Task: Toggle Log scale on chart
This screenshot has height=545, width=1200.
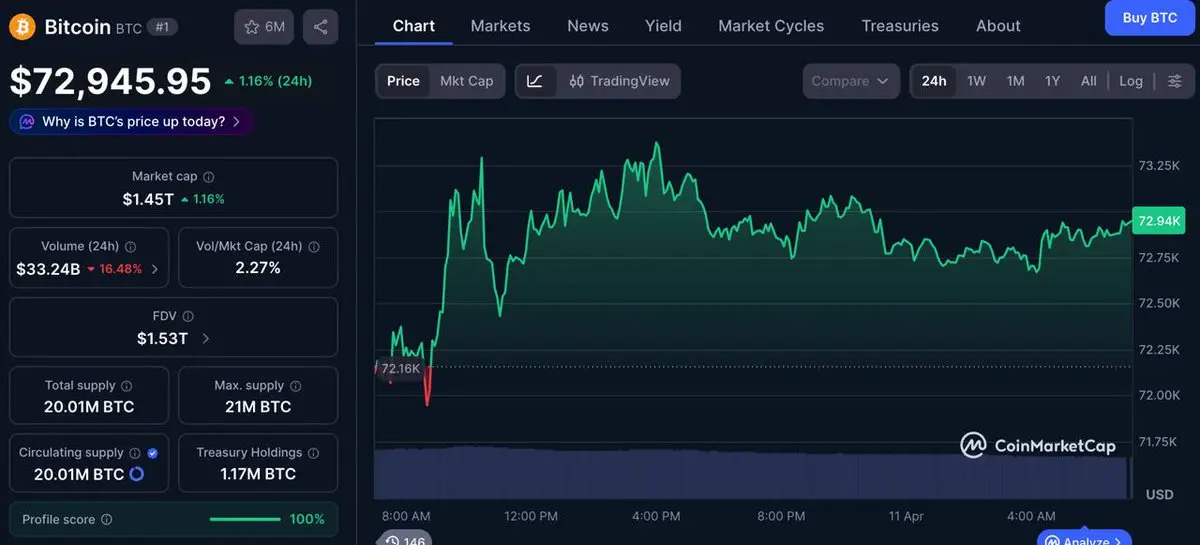Action: tap(1131, 81)
